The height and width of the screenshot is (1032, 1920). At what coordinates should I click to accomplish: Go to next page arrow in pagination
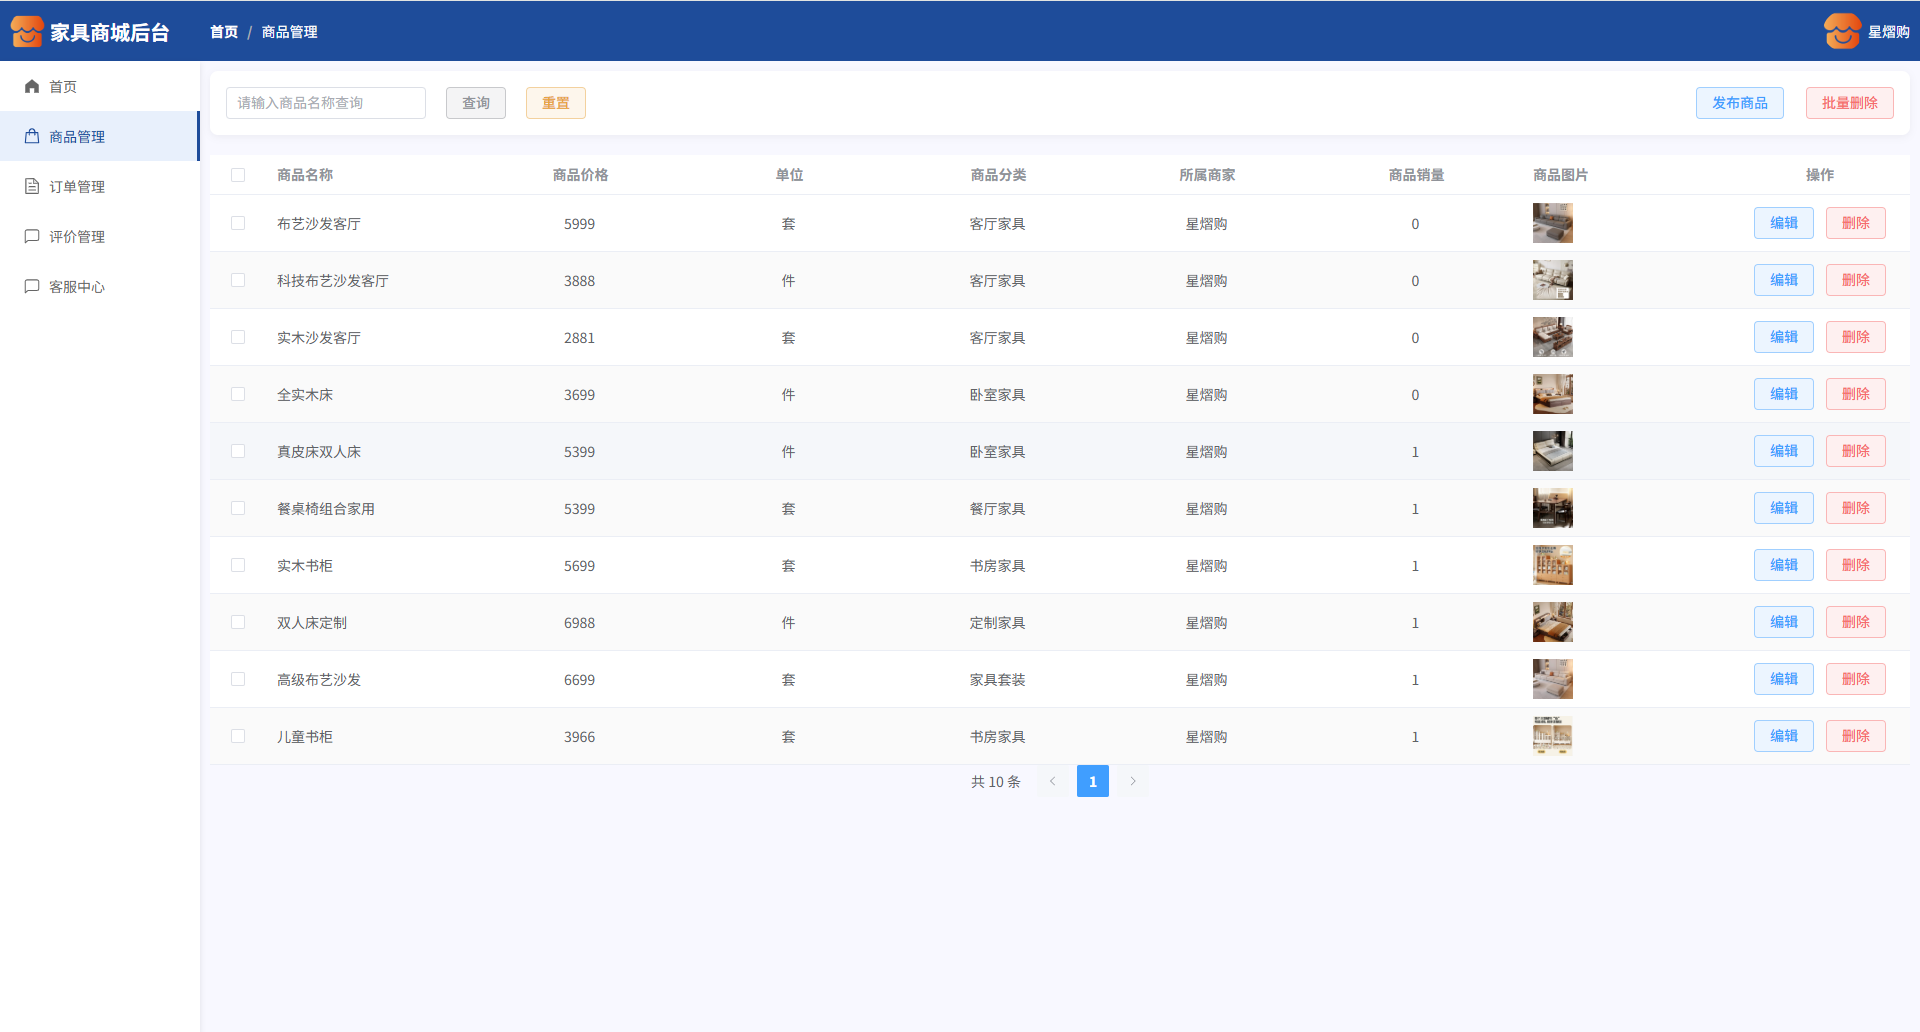pos(1133,781)
